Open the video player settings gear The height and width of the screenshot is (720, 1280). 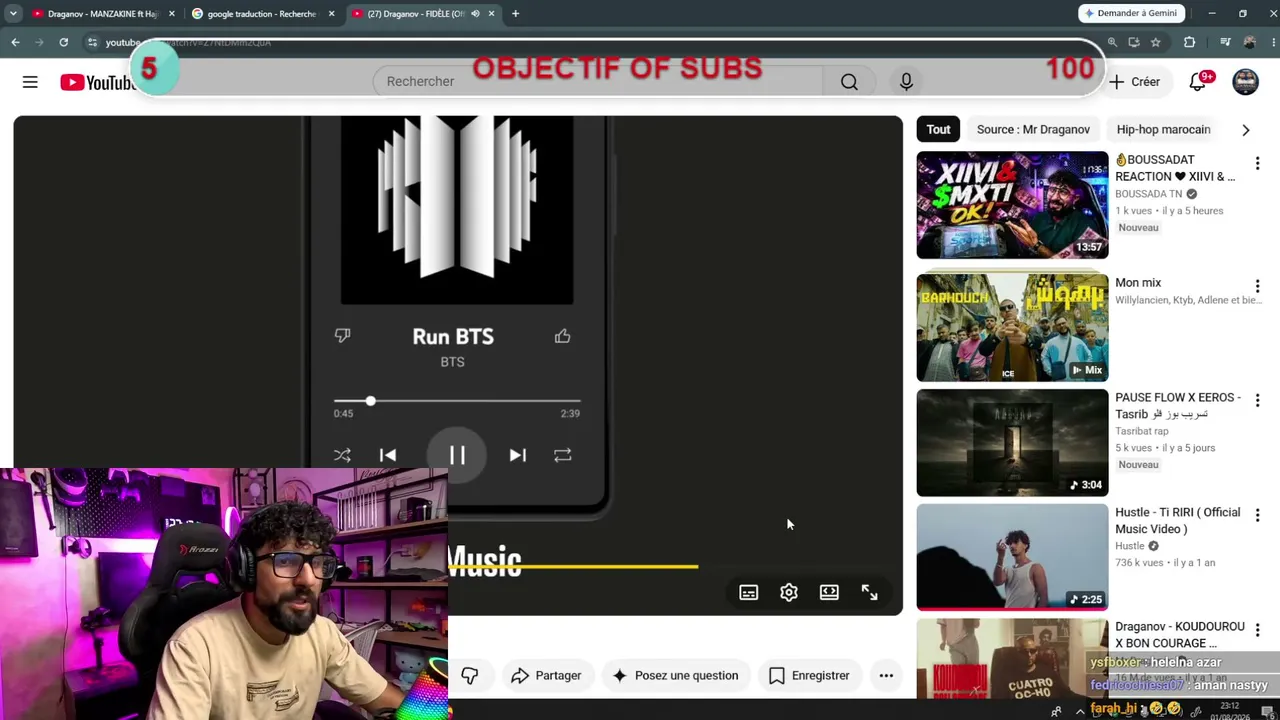[x=789, y=593]
